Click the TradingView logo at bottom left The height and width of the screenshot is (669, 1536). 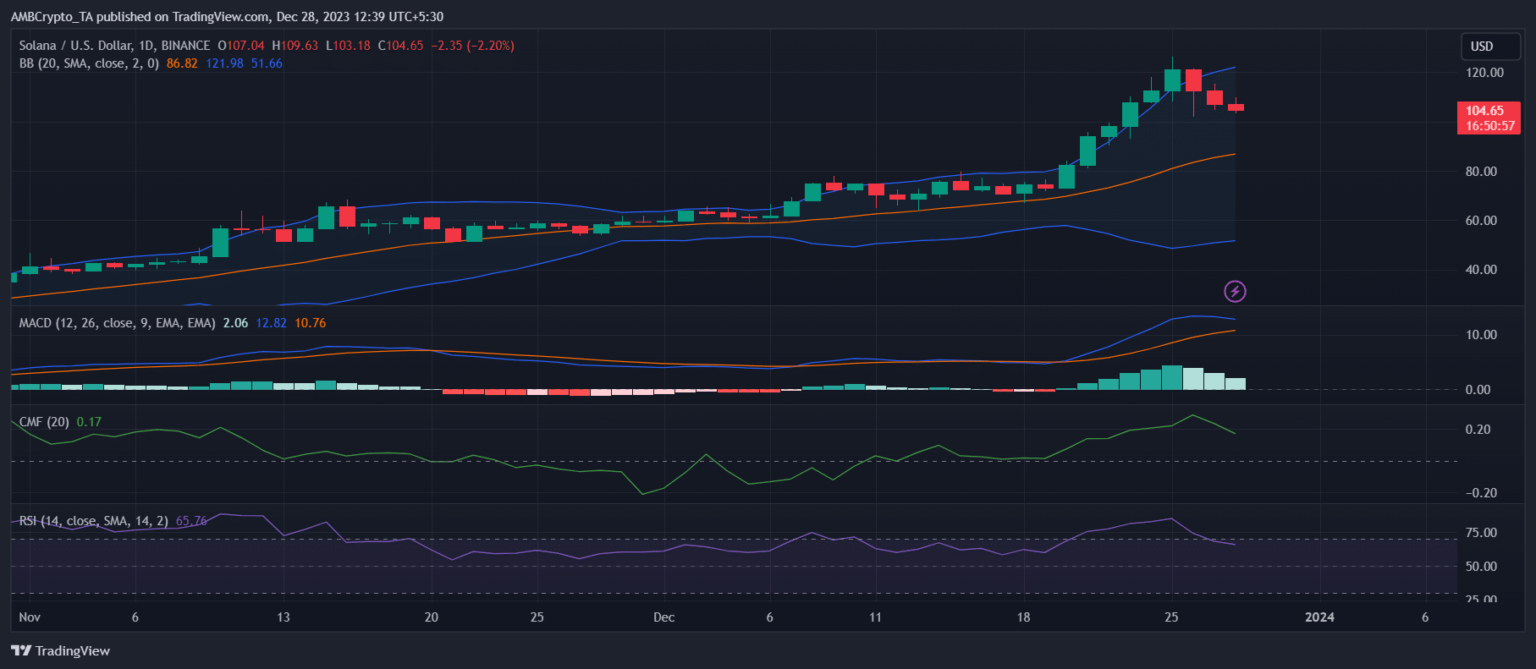click(x=62, y=650)
